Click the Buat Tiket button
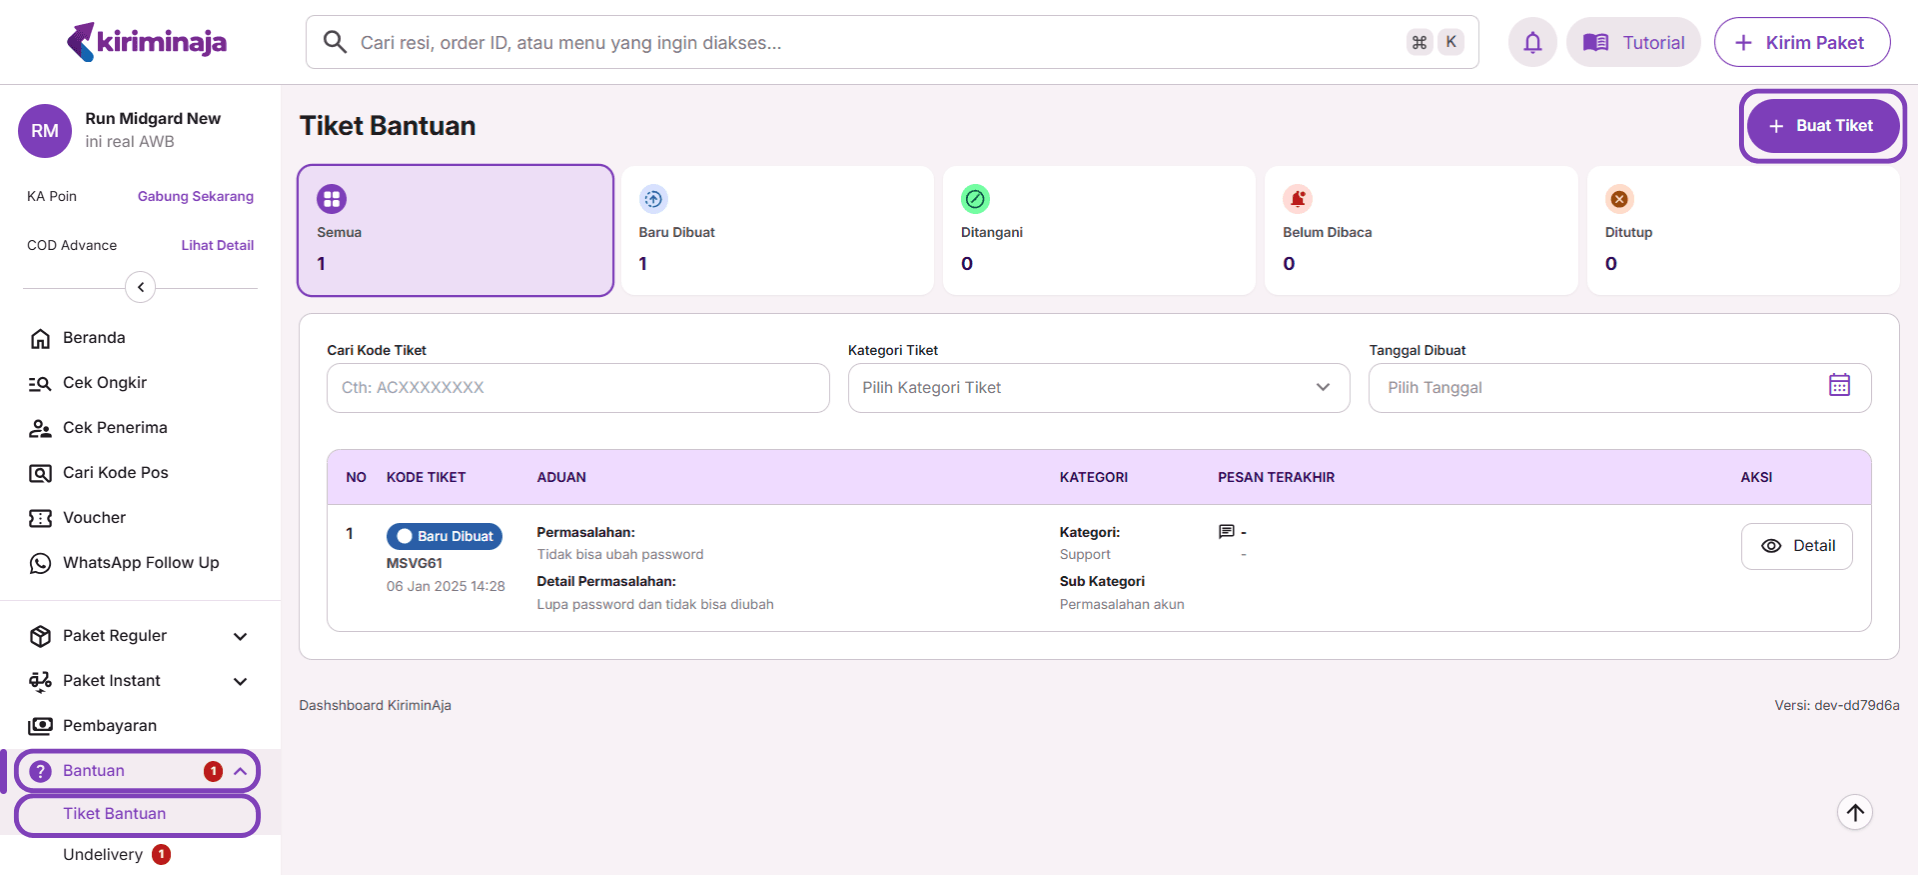The height and width of the screenshot is (875, 1920). click(1822, 126)
